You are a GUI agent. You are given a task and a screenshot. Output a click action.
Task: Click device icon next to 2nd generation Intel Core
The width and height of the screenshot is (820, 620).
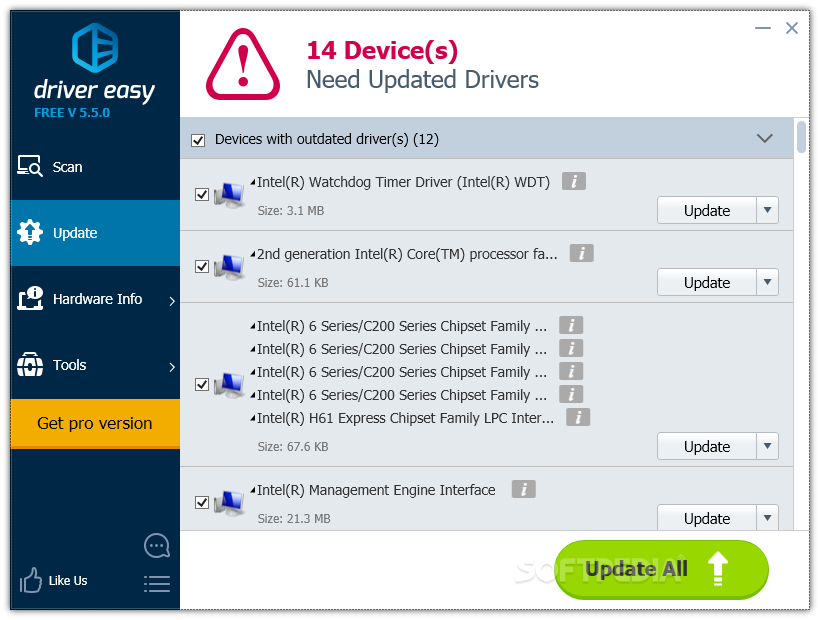(229, 267)
